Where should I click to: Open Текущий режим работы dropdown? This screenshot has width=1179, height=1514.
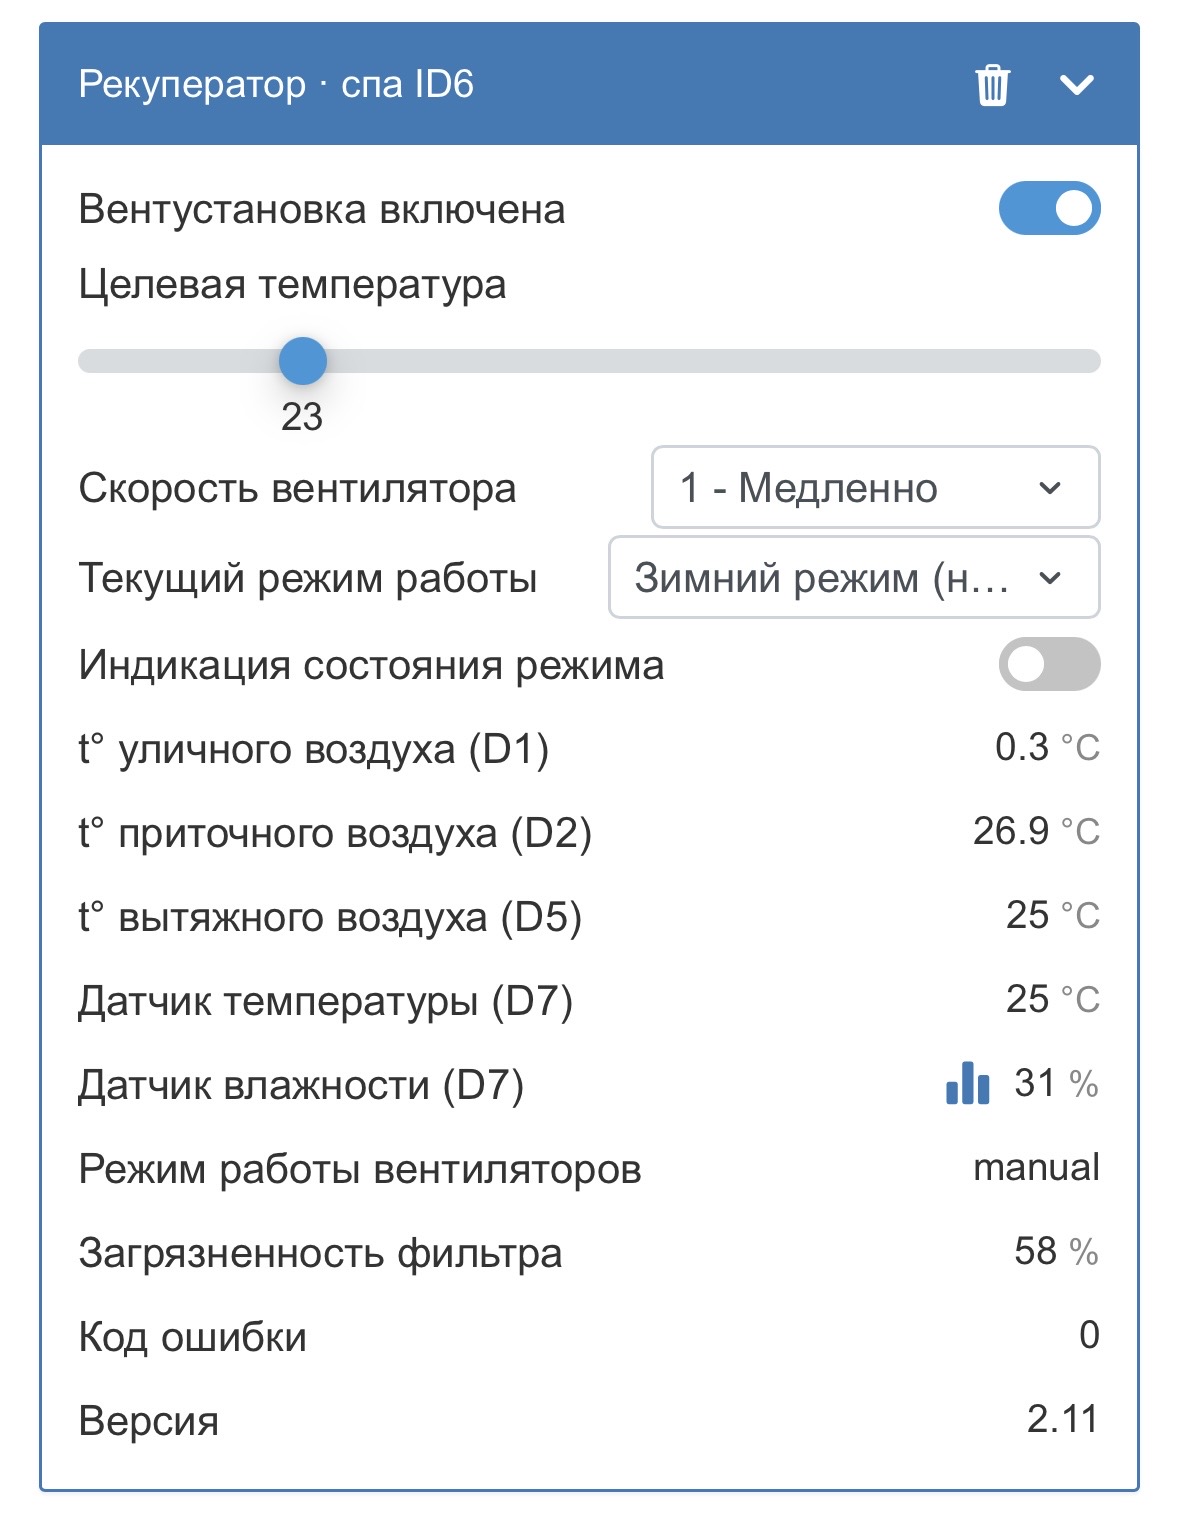click(854, 577)
